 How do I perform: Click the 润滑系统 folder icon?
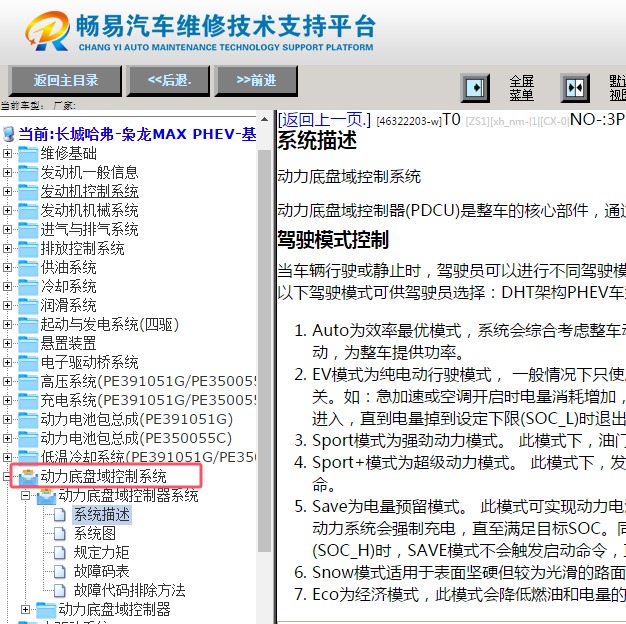coord(28,306)
